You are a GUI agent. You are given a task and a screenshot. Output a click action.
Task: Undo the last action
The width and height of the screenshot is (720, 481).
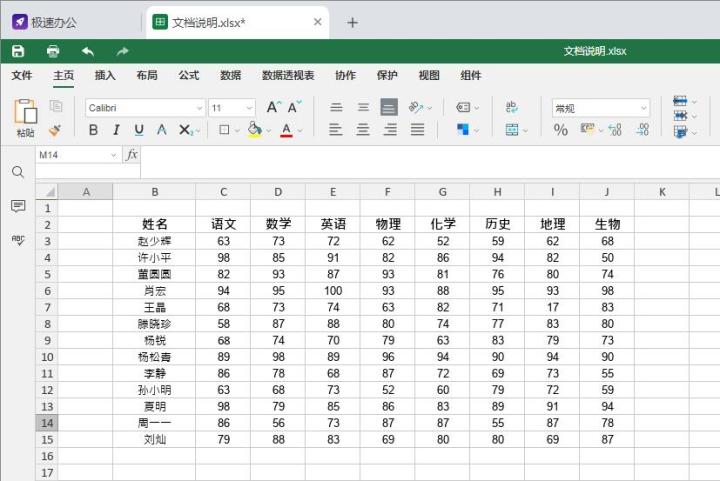coord(88,51)
